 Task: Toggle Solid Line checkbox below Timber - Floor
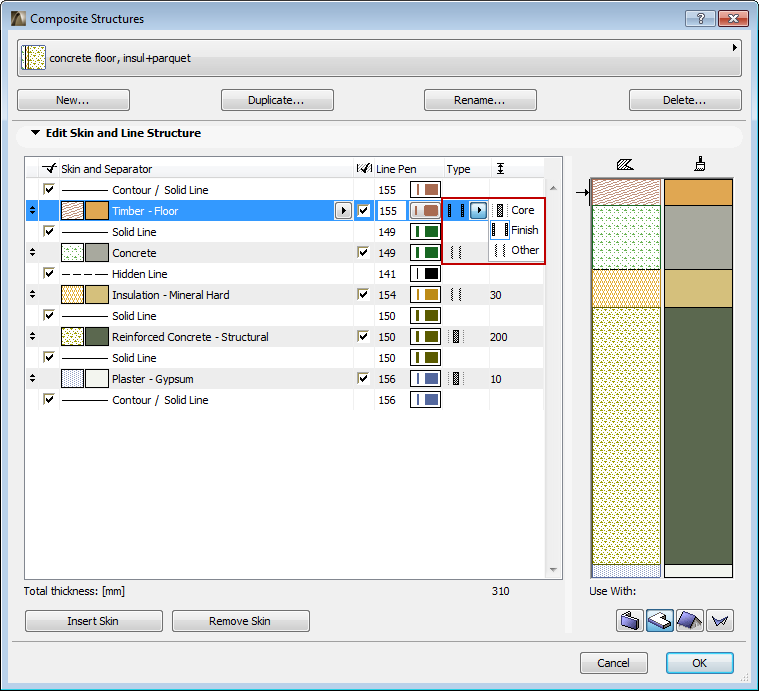(x=49, y=231)
